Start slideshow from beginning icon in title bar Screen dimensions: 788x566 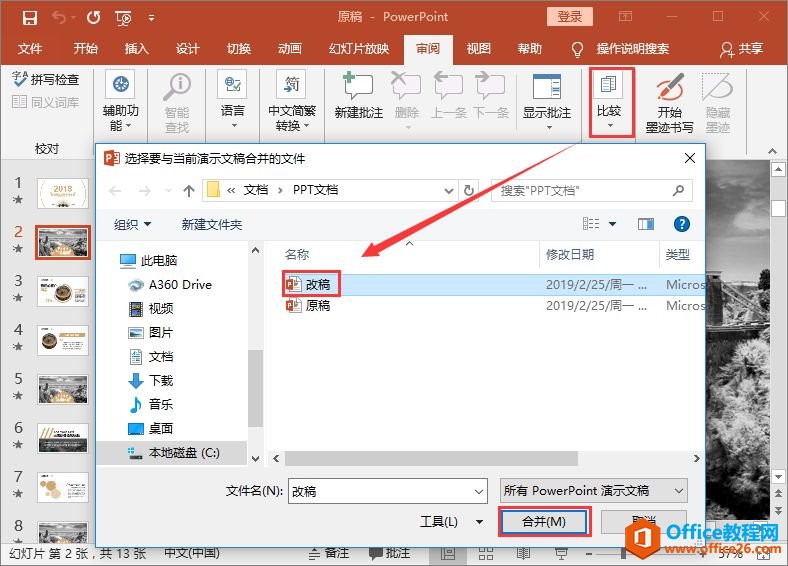click(123, 18)
